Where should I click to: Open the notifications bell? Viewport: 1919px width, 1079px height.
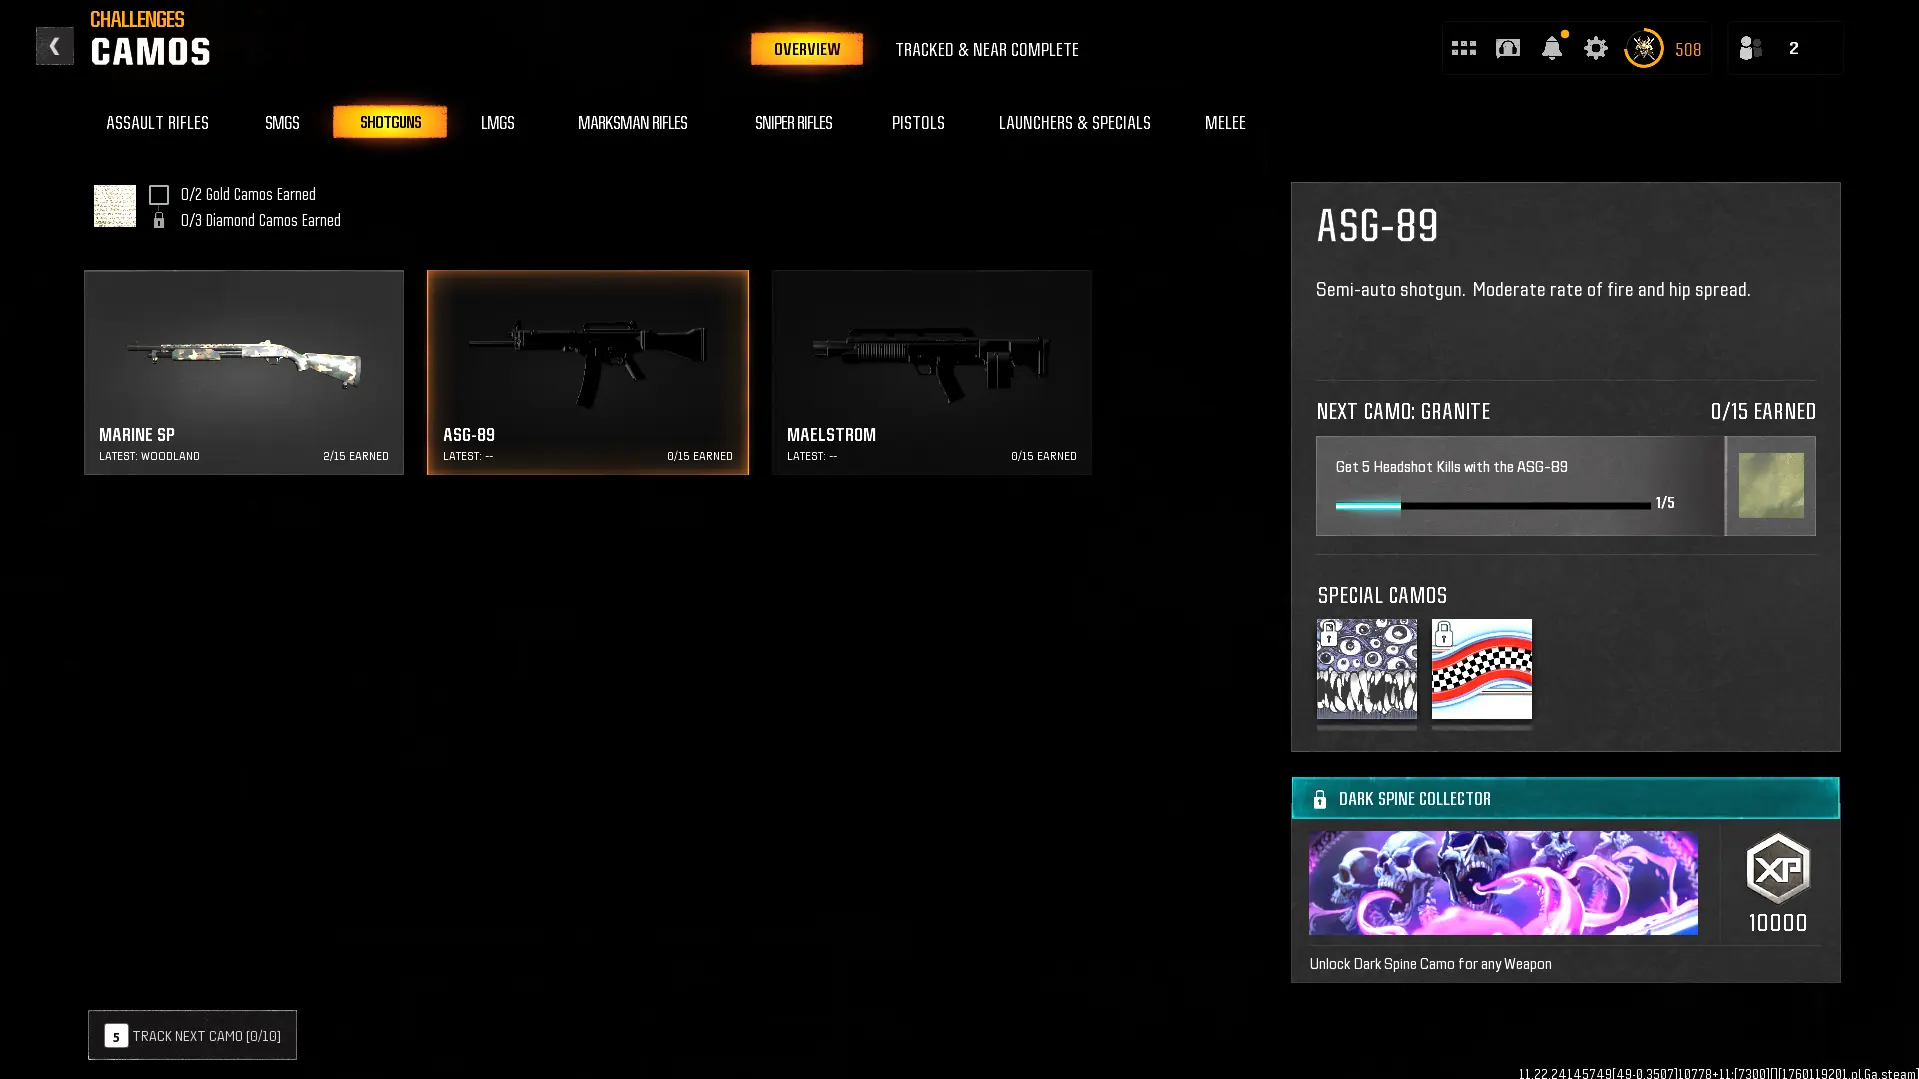1552,48
